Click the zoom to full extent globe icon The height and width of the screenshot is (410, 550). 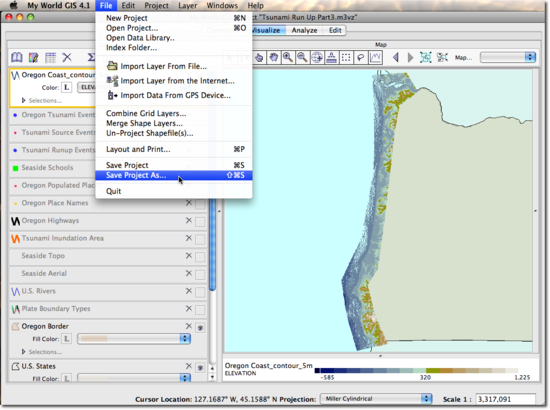click(317, 57)
